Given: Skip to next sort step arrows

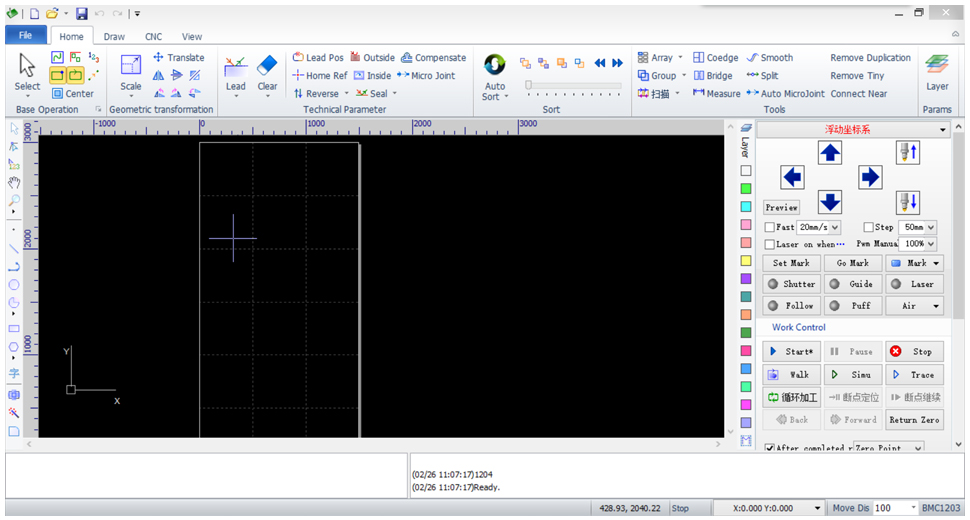Looking at the screenshot, I should coord(617,63).
